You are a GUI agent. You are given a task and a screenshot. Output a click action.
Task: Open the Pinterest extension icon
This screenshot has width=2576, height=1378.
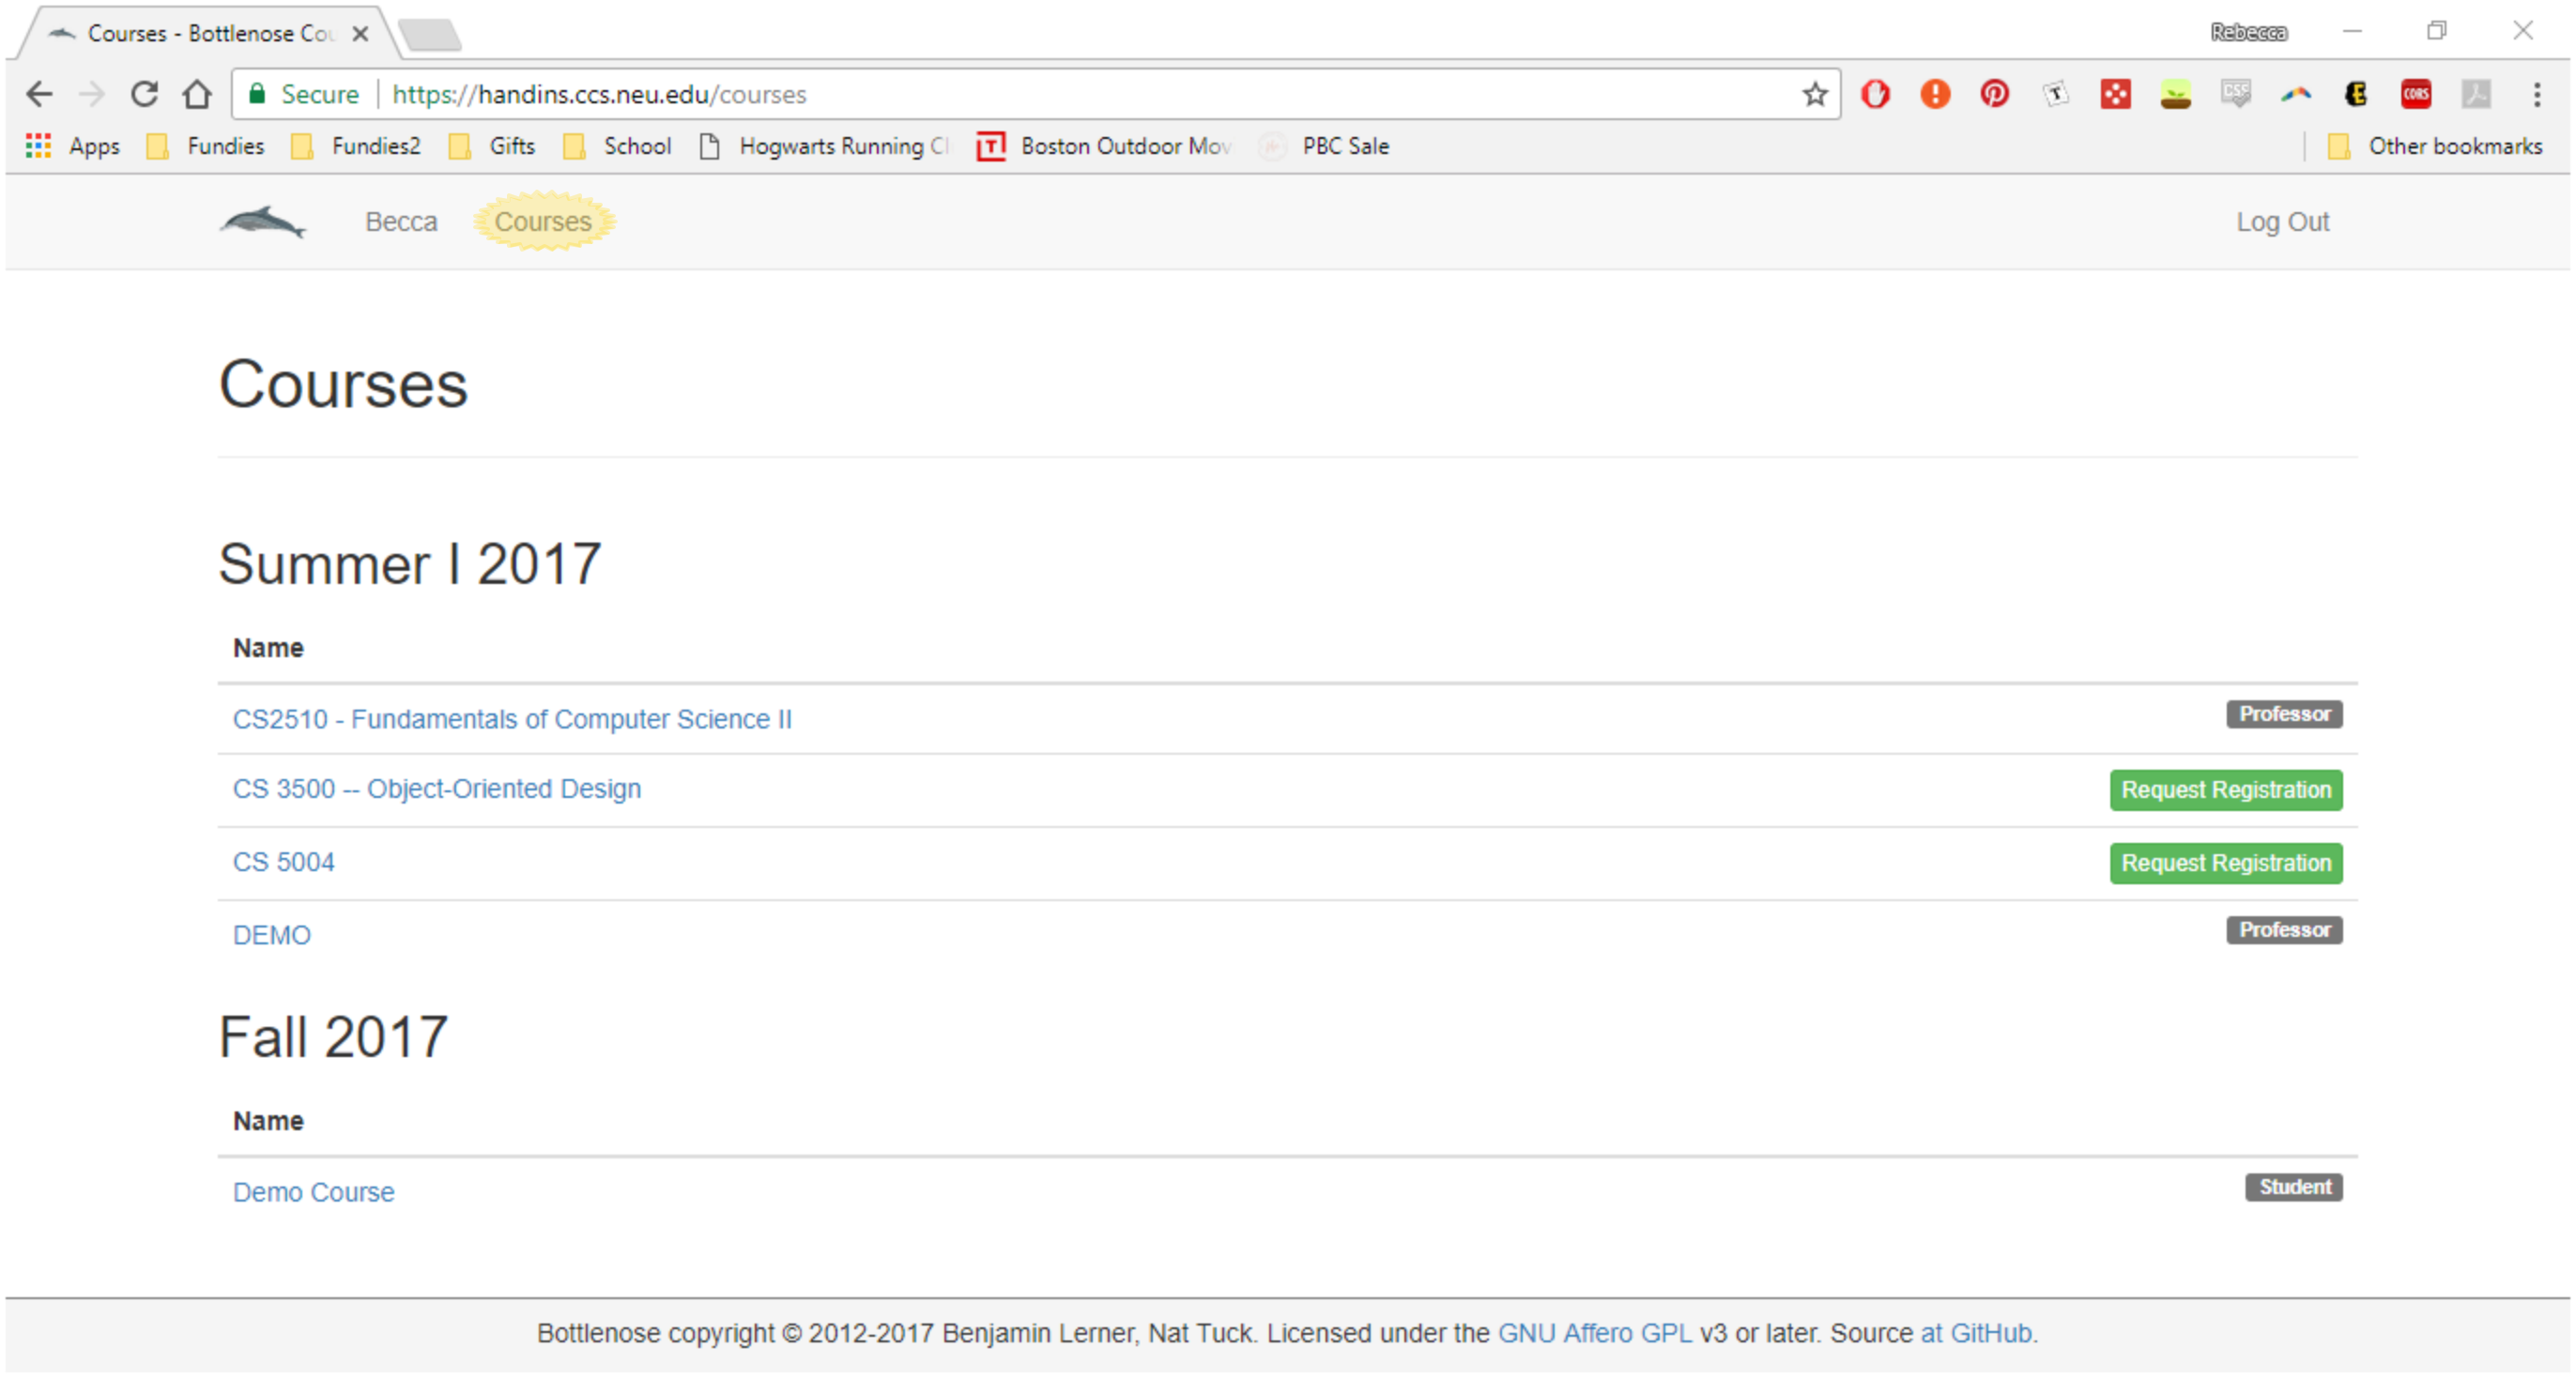tap(1994, 94)
